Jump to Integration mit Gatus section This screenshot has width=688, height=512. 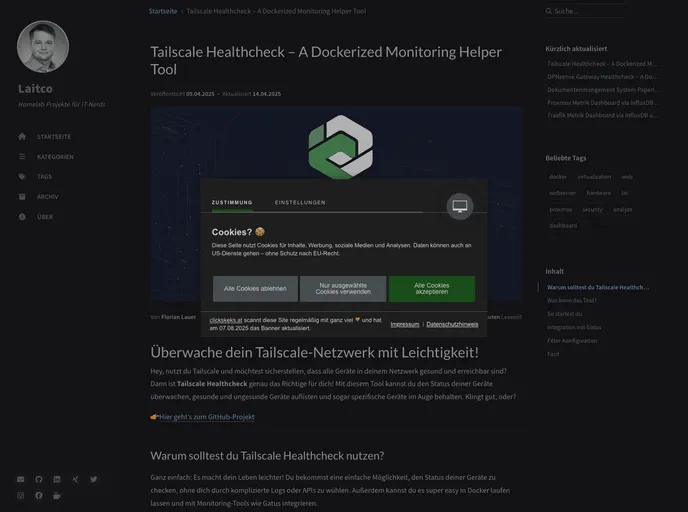[574, 327]
